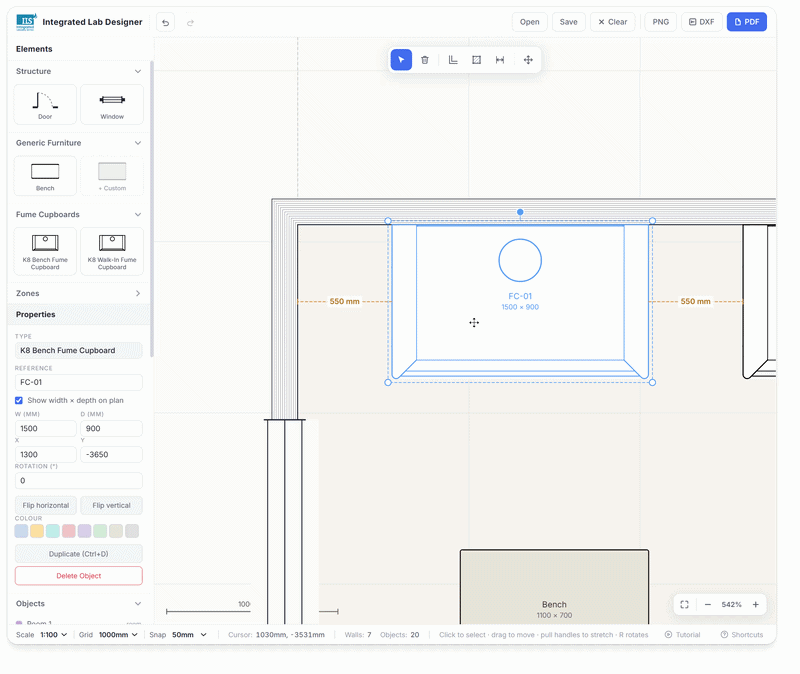
Task: Click the fit-to-screen icon
Action: coord(685,605)
